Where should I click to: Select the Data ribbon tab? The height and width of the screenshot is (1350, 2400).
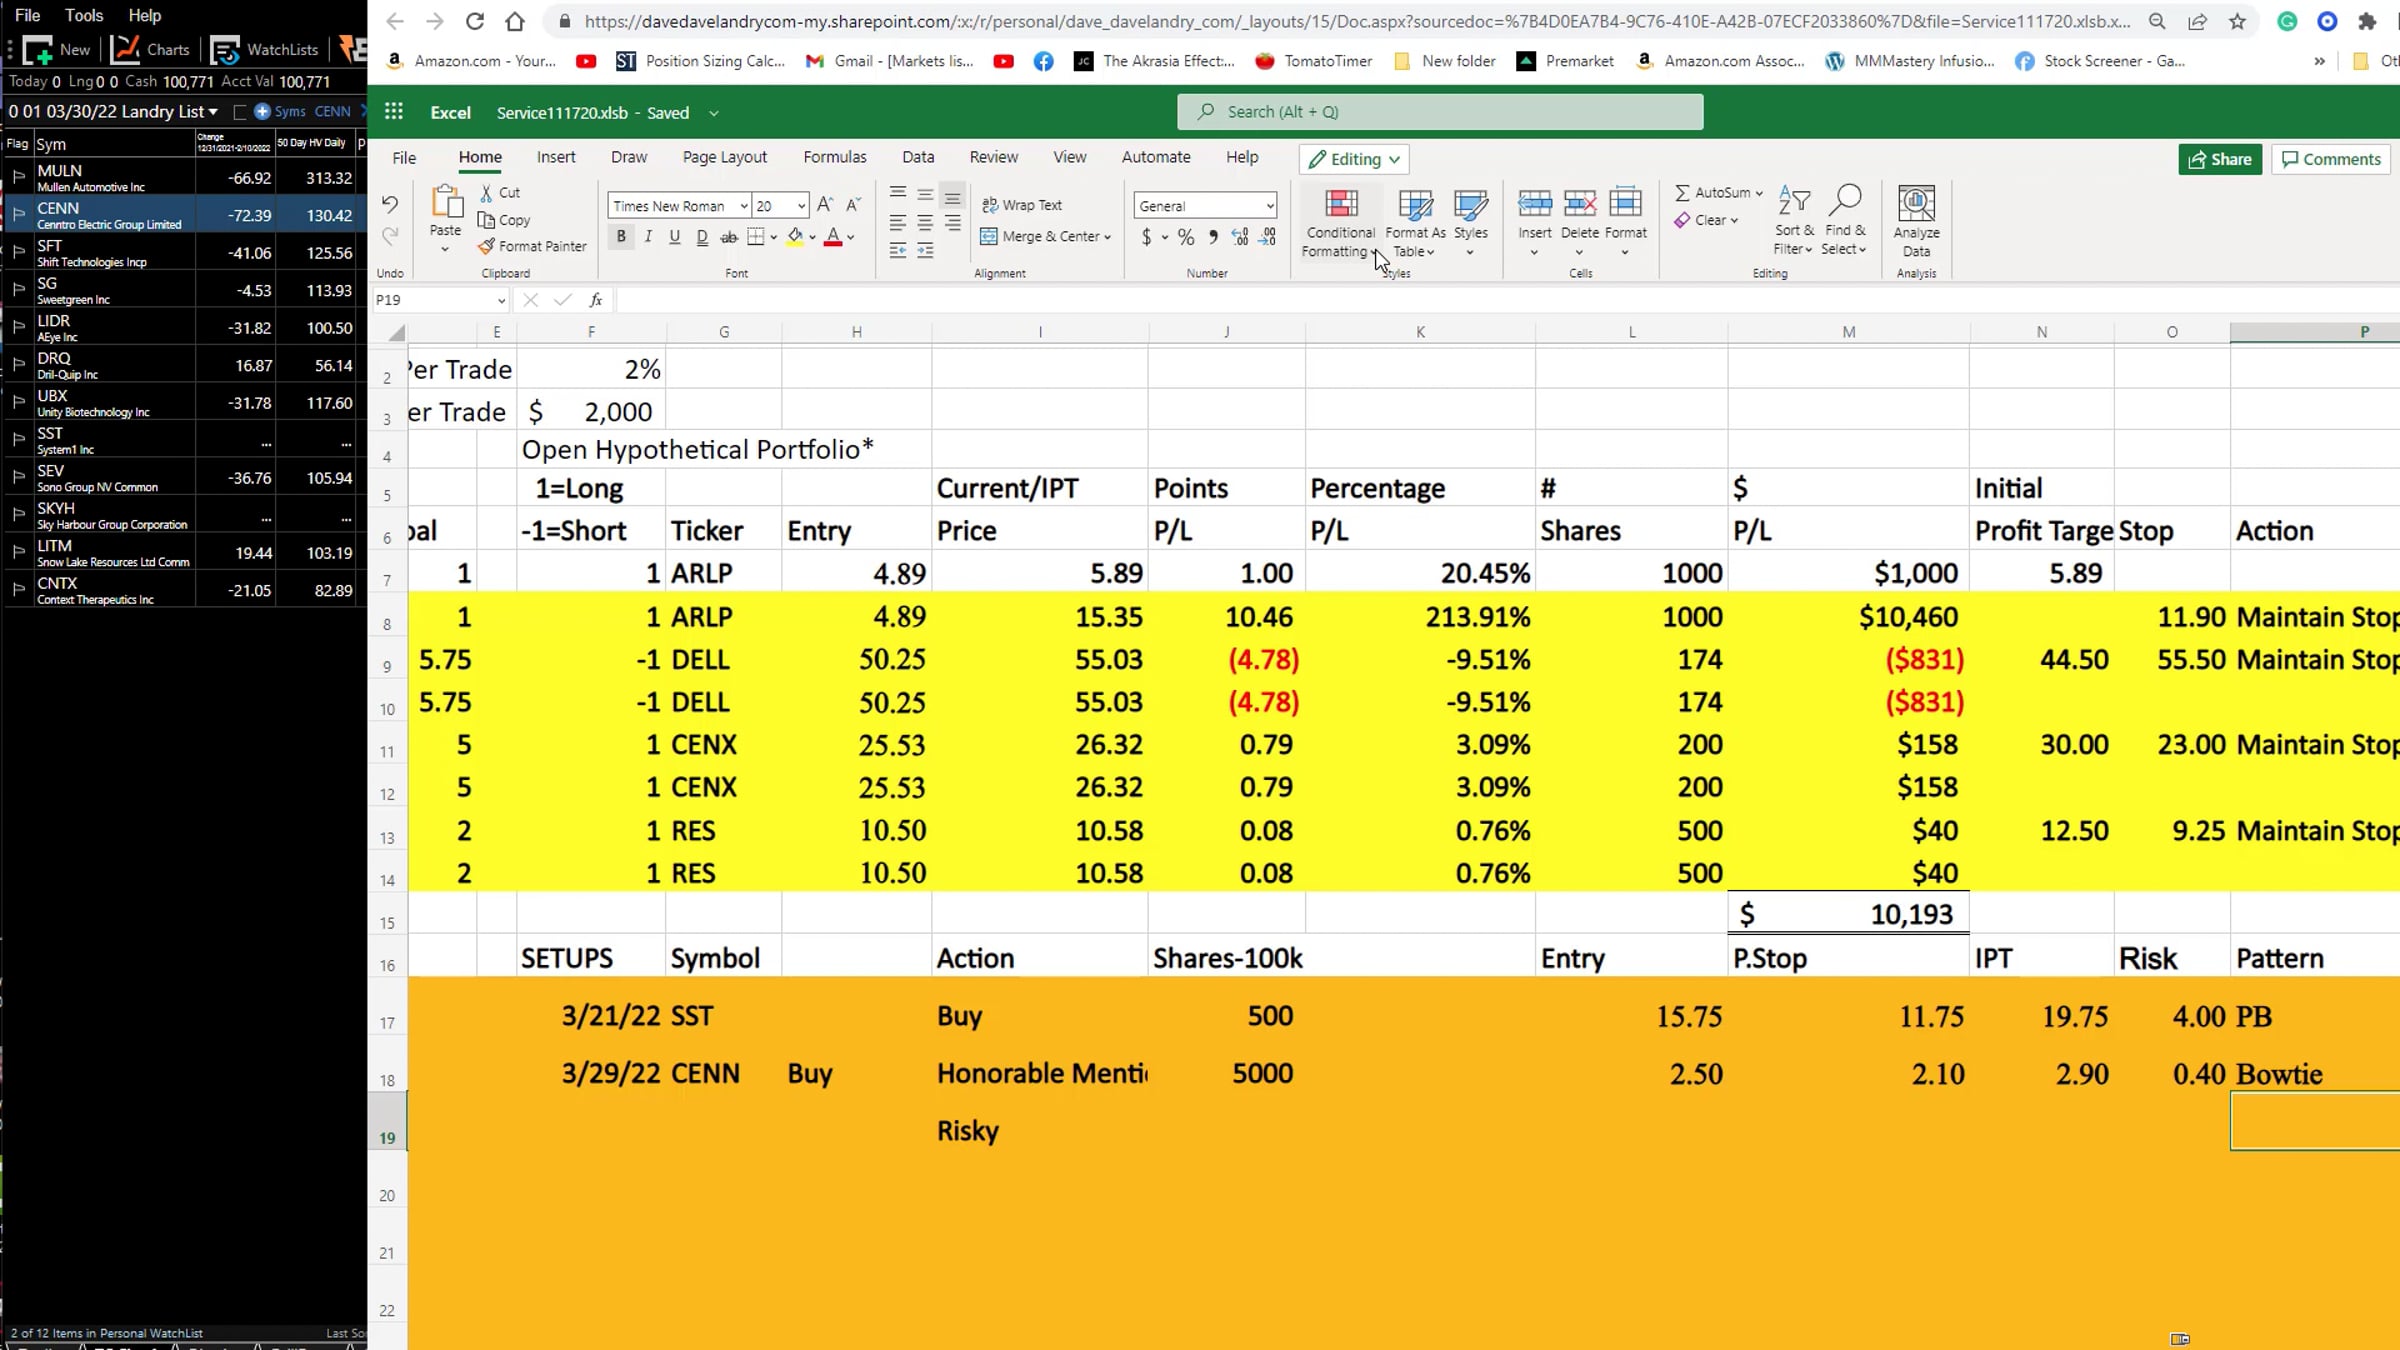click(918, 157)
